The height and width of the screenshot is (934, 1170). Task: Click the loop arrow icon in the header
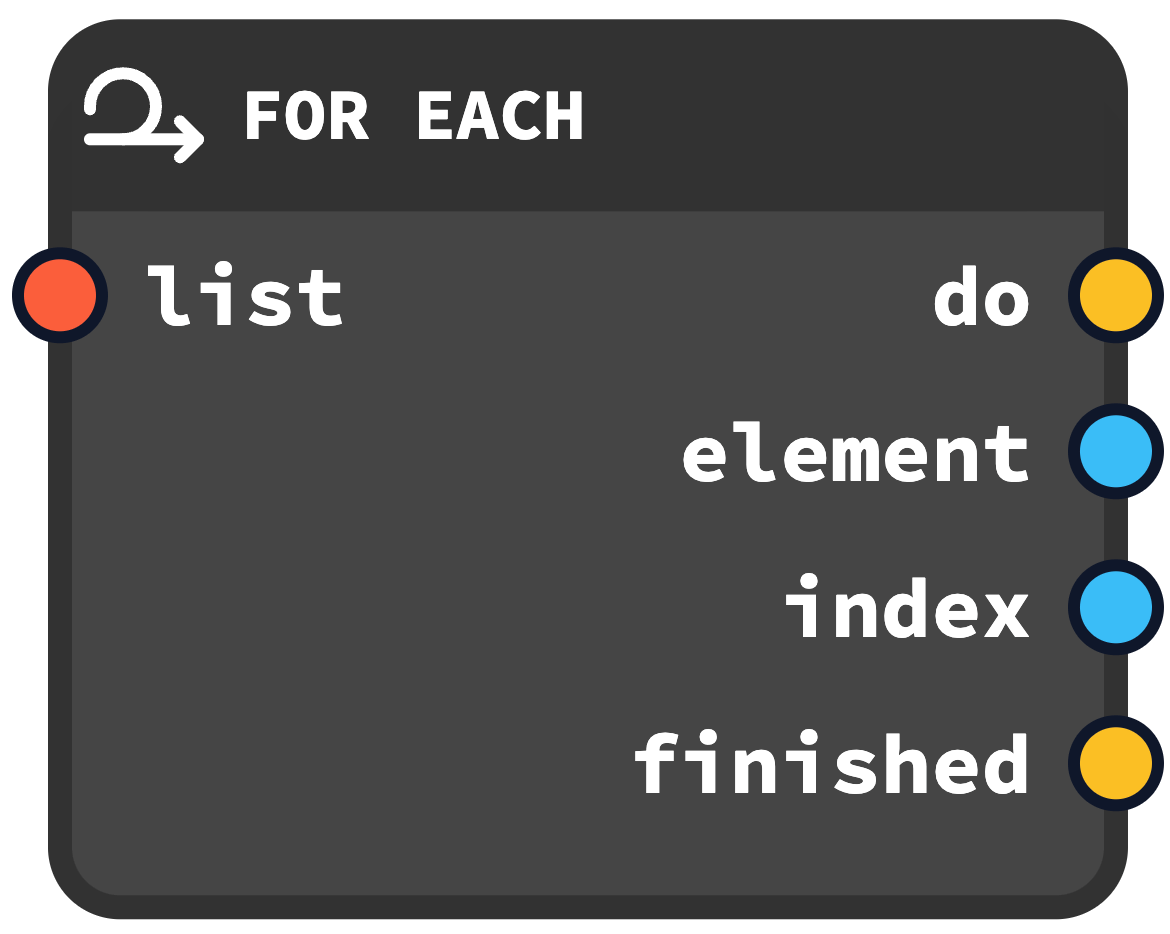tap(143, 115)
